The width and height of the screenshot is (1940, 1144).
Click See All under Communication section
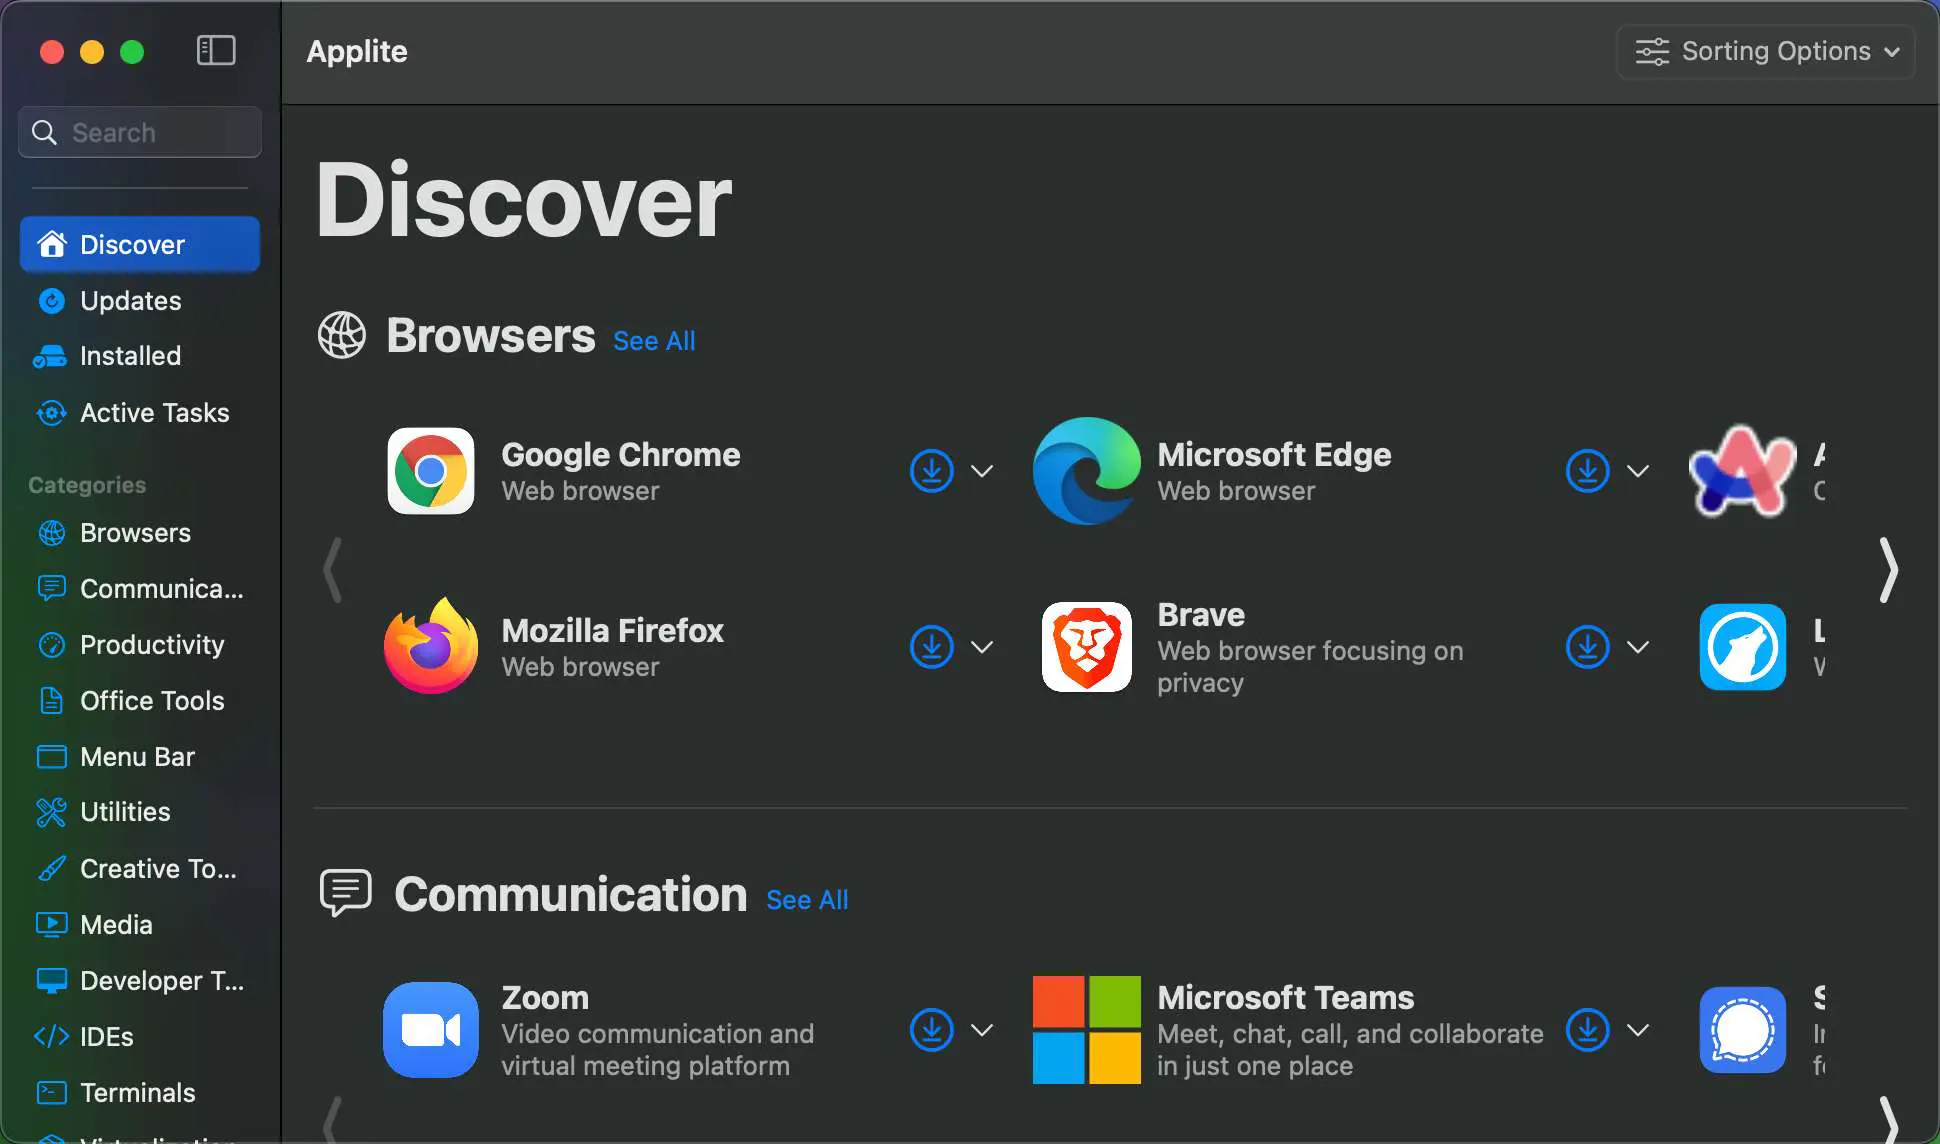coord(806,897)
